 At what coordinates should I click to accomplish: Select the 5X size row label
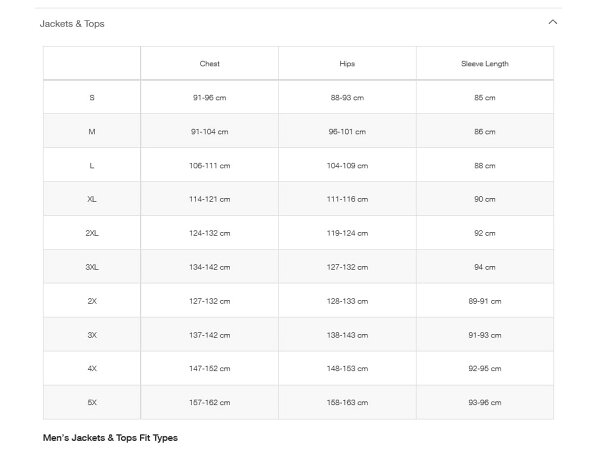tap(92, 403)
